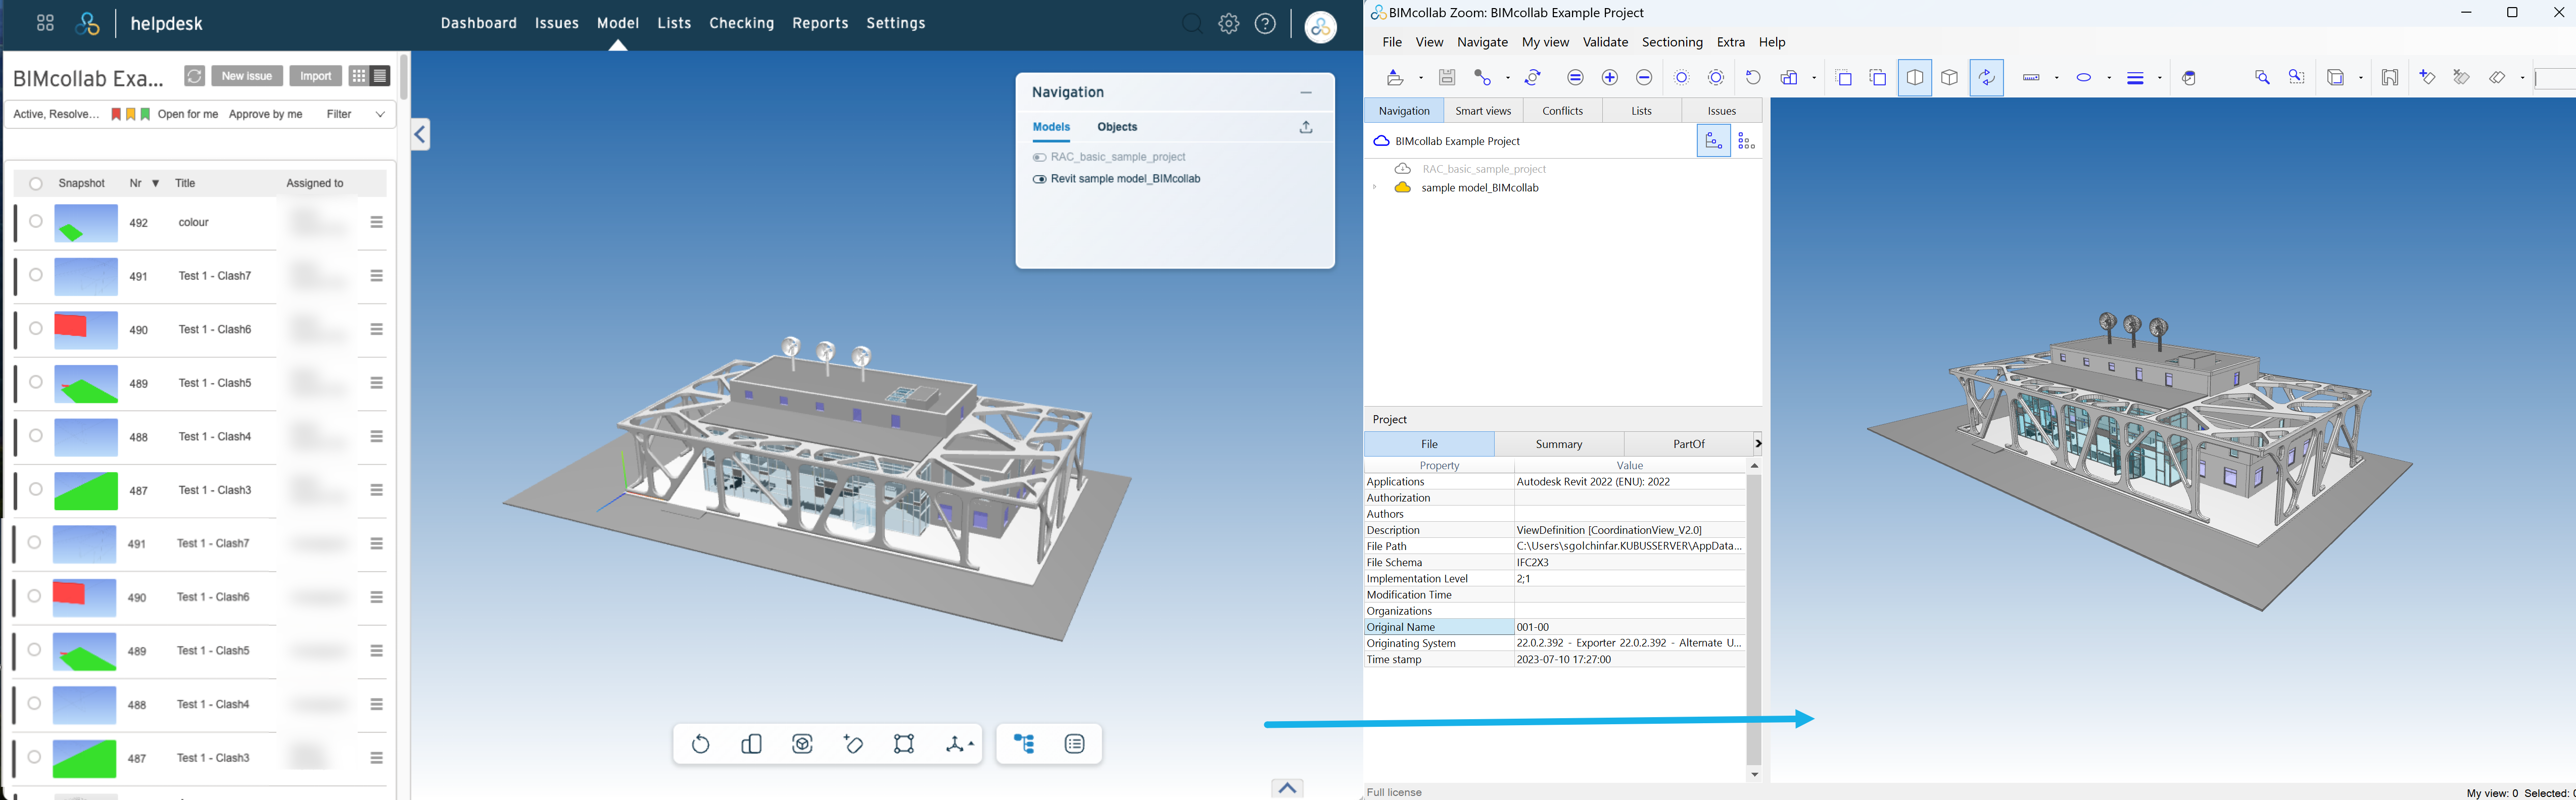The image size is (2576, 800).
Task: Select radio button for first Test 1 - Clash6 row
Action: [x=36, y=329]
